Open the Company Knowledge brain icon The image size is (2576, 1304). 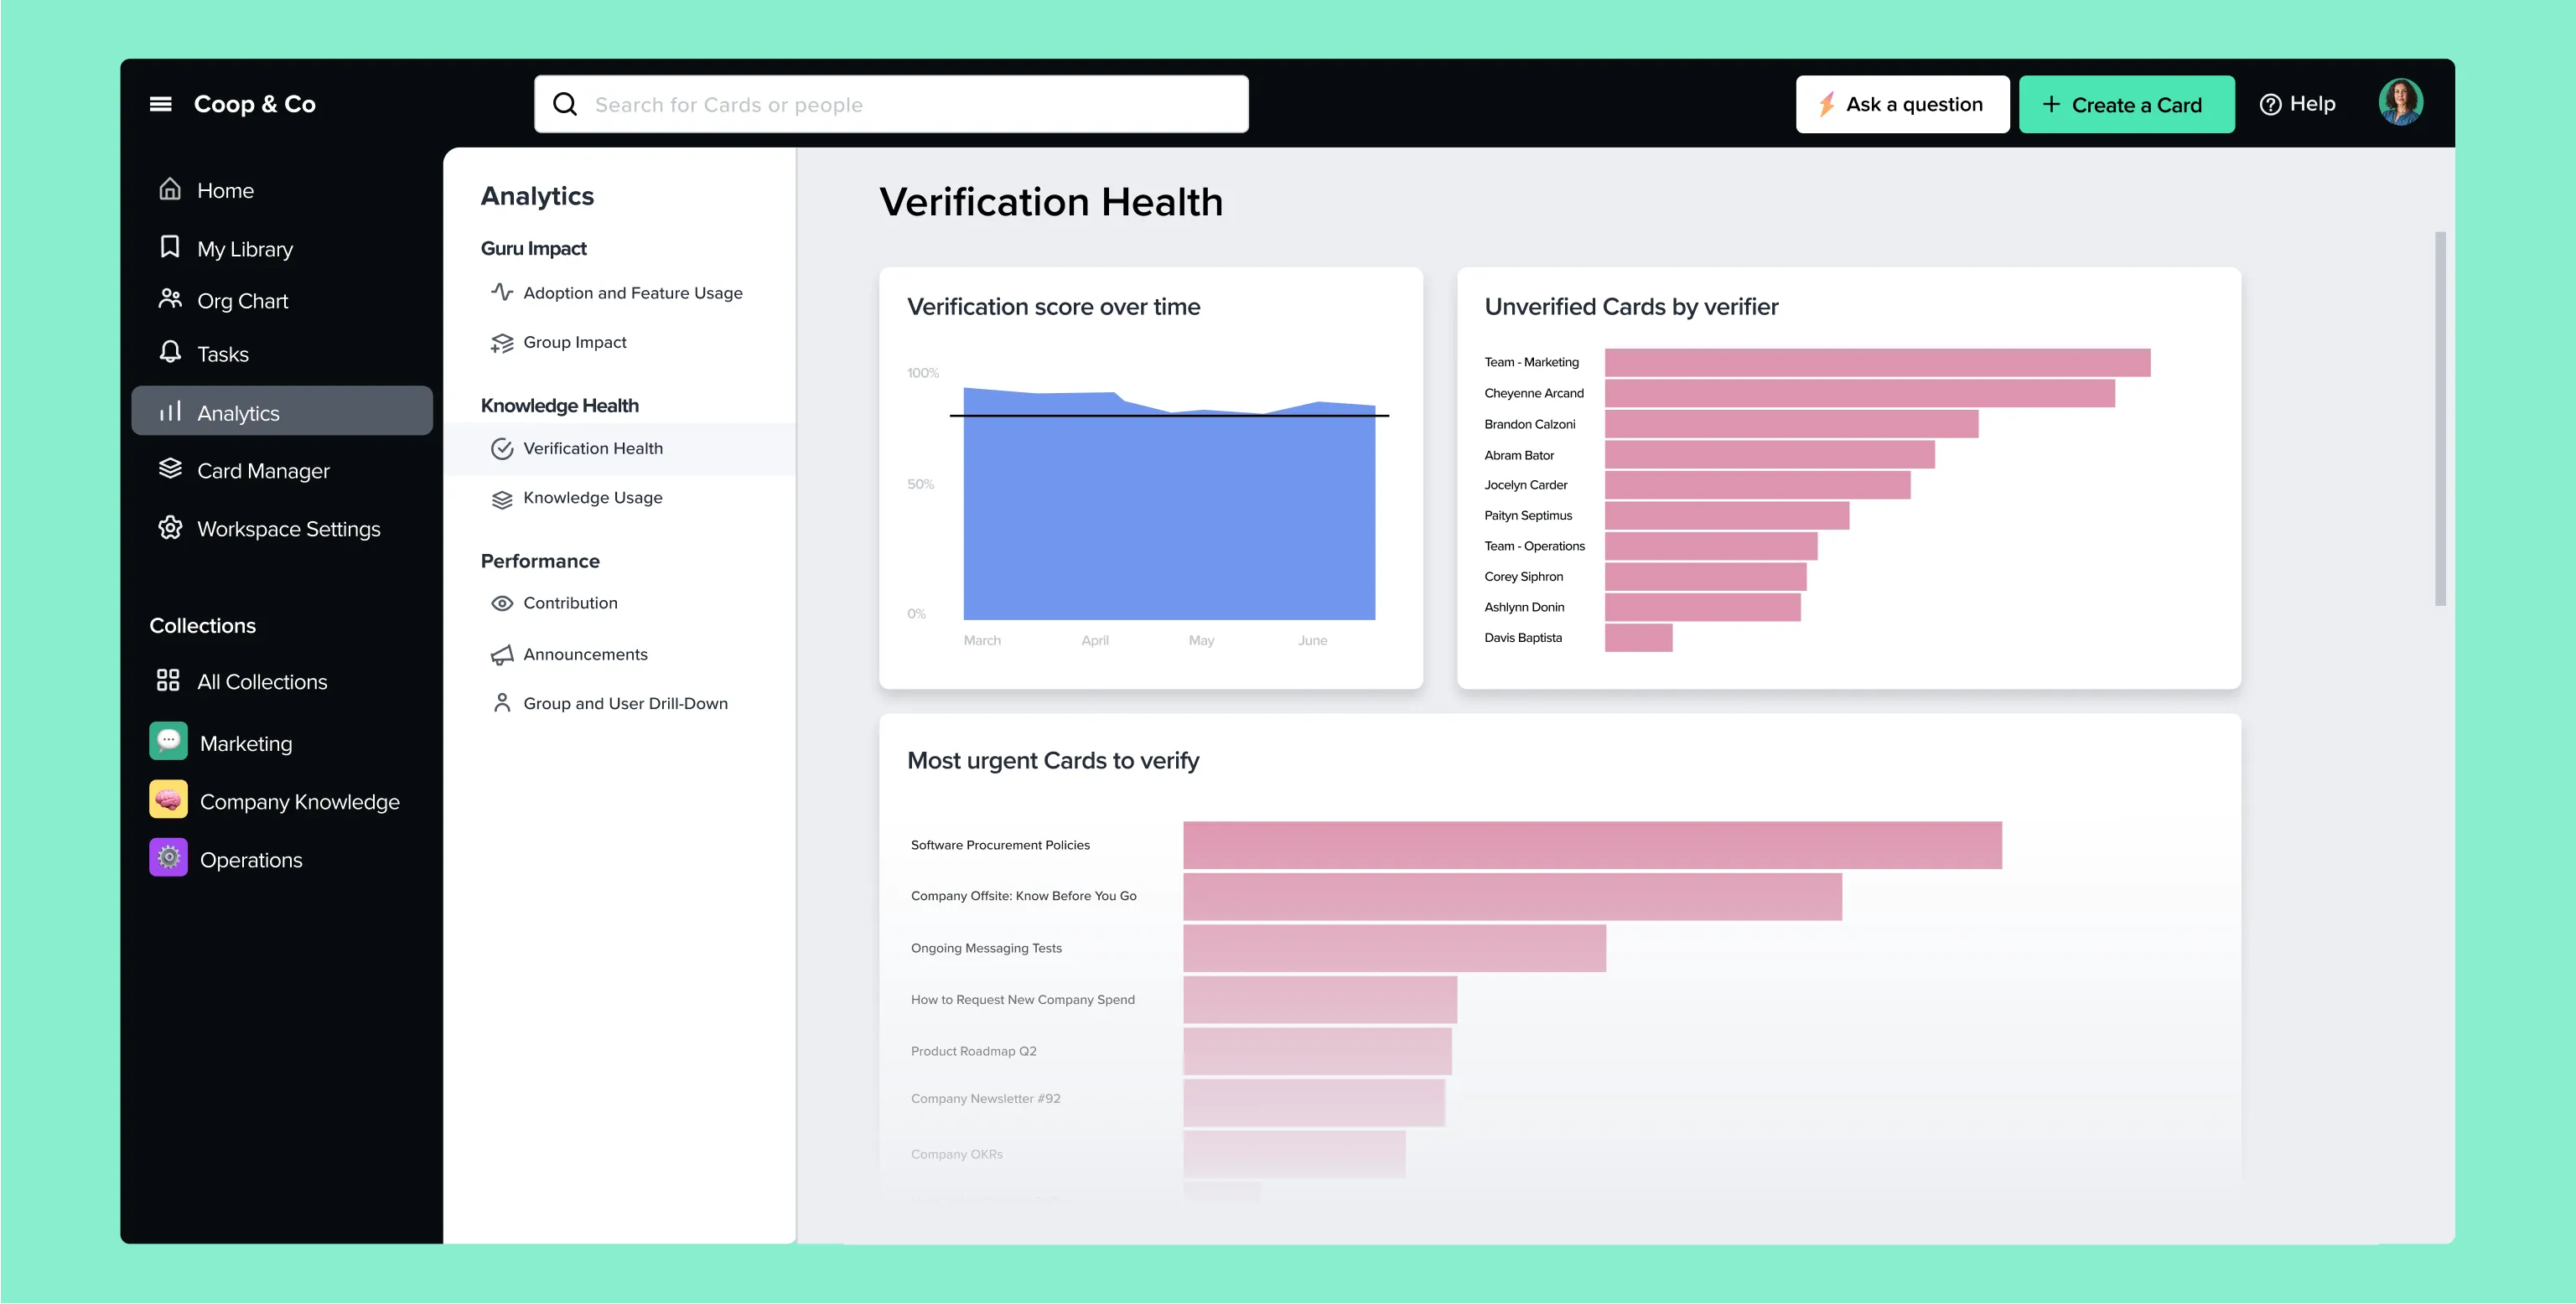pyautogui.click(x=168, y=799)
